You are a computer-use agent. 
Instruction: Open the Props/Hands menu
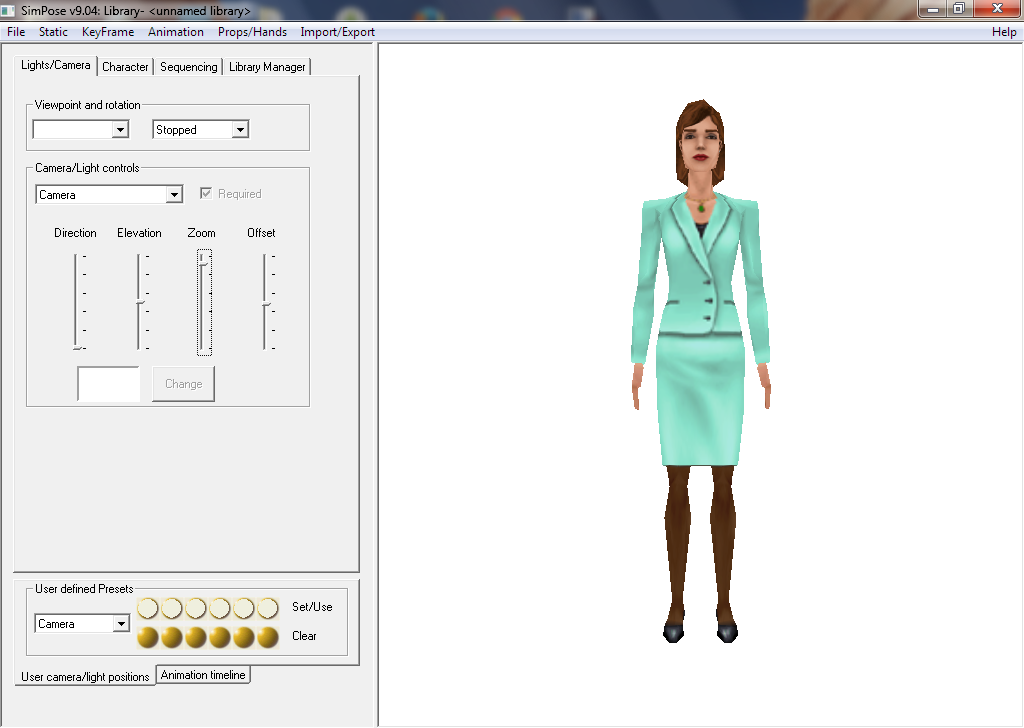(x=252, y=32)
